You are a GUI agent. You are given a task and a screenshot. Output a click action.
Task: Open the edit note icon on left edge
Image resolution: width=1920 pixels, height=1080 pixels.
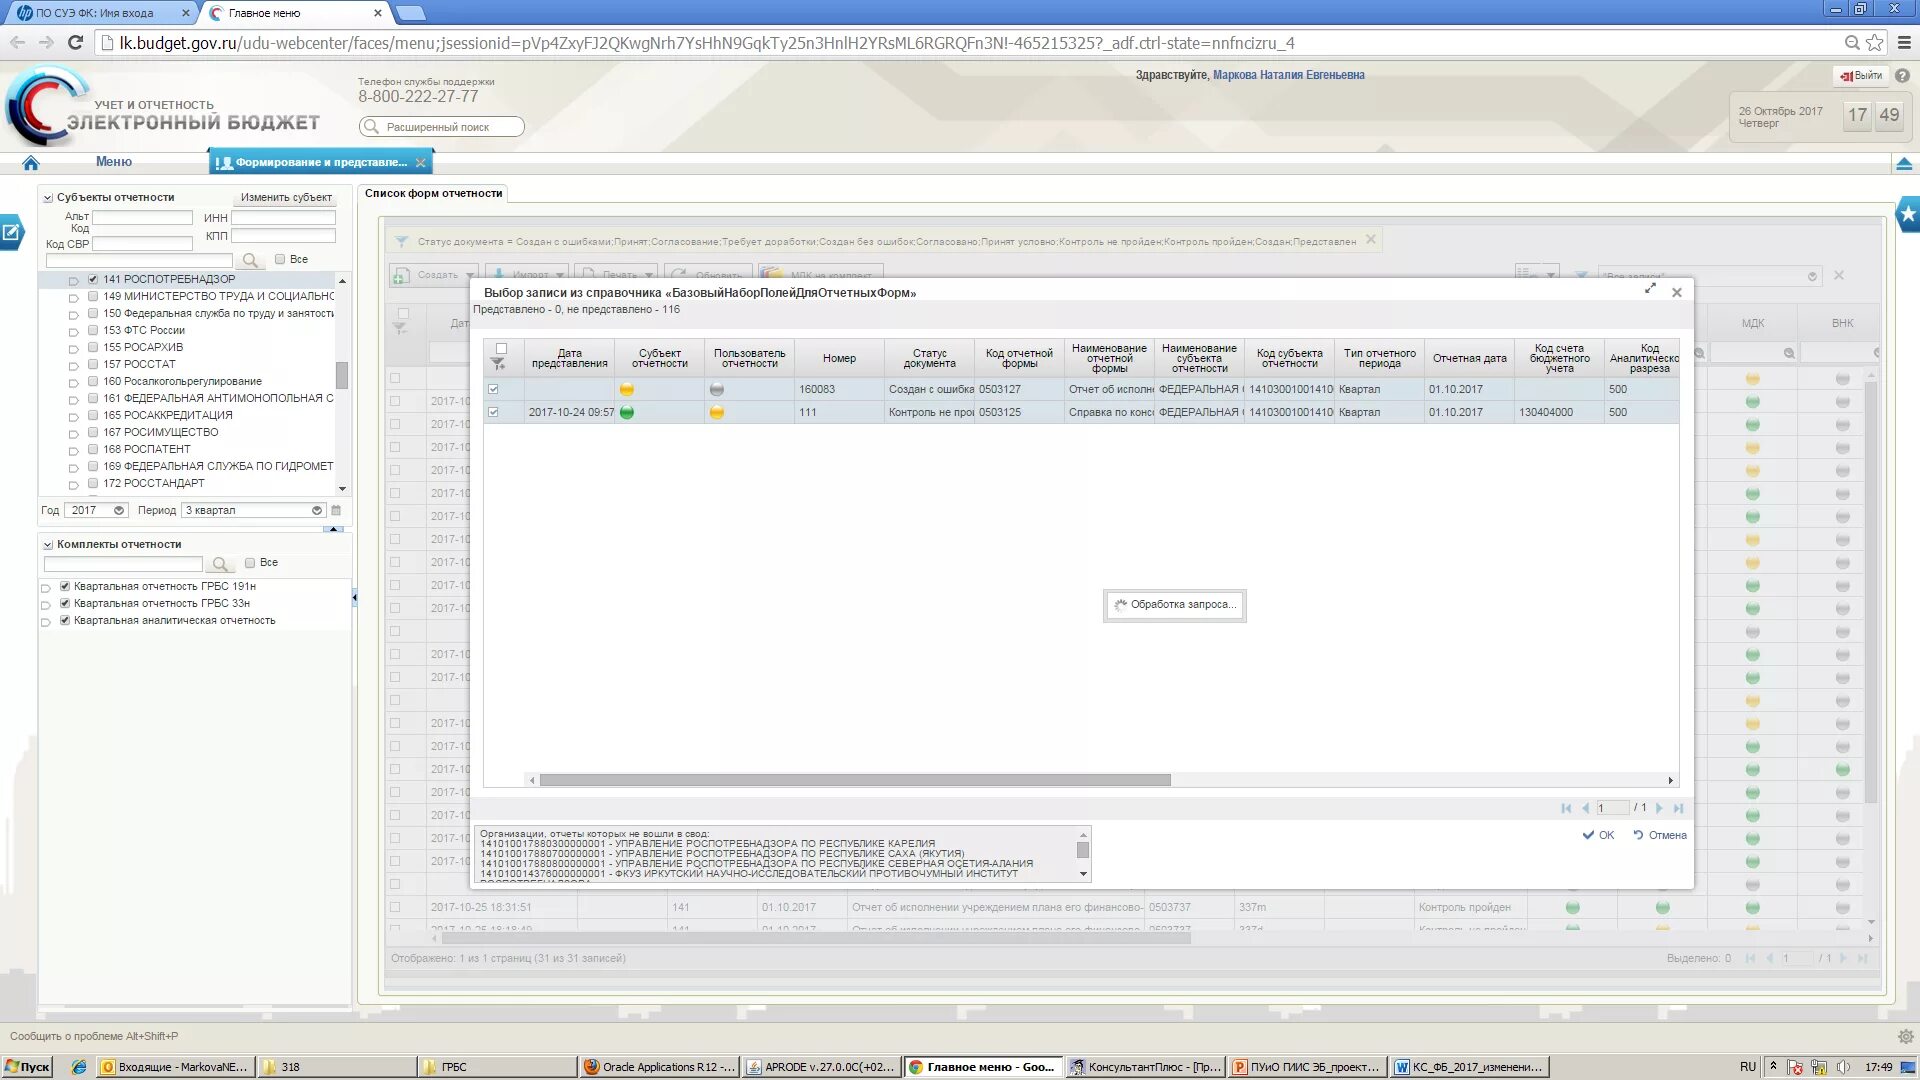coord(11,233)
